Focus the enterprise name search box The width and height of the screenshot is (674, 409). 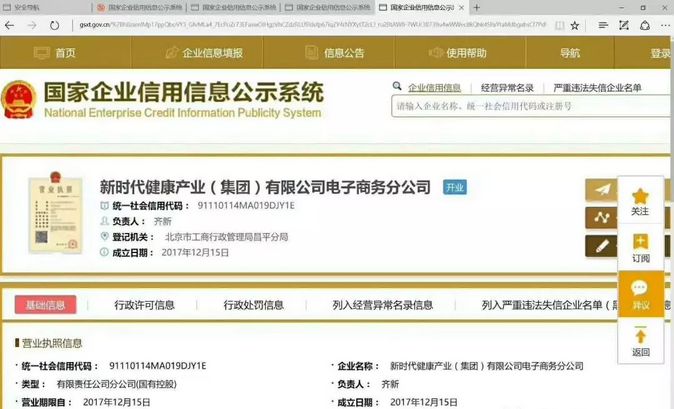531,106
